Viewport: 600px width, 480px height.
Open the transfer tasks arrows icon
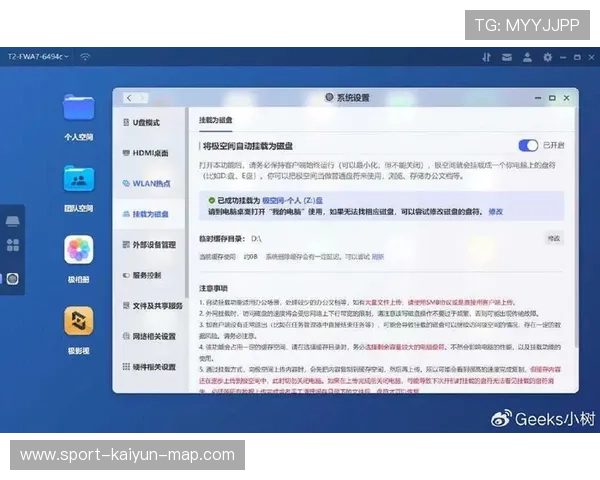486,57
